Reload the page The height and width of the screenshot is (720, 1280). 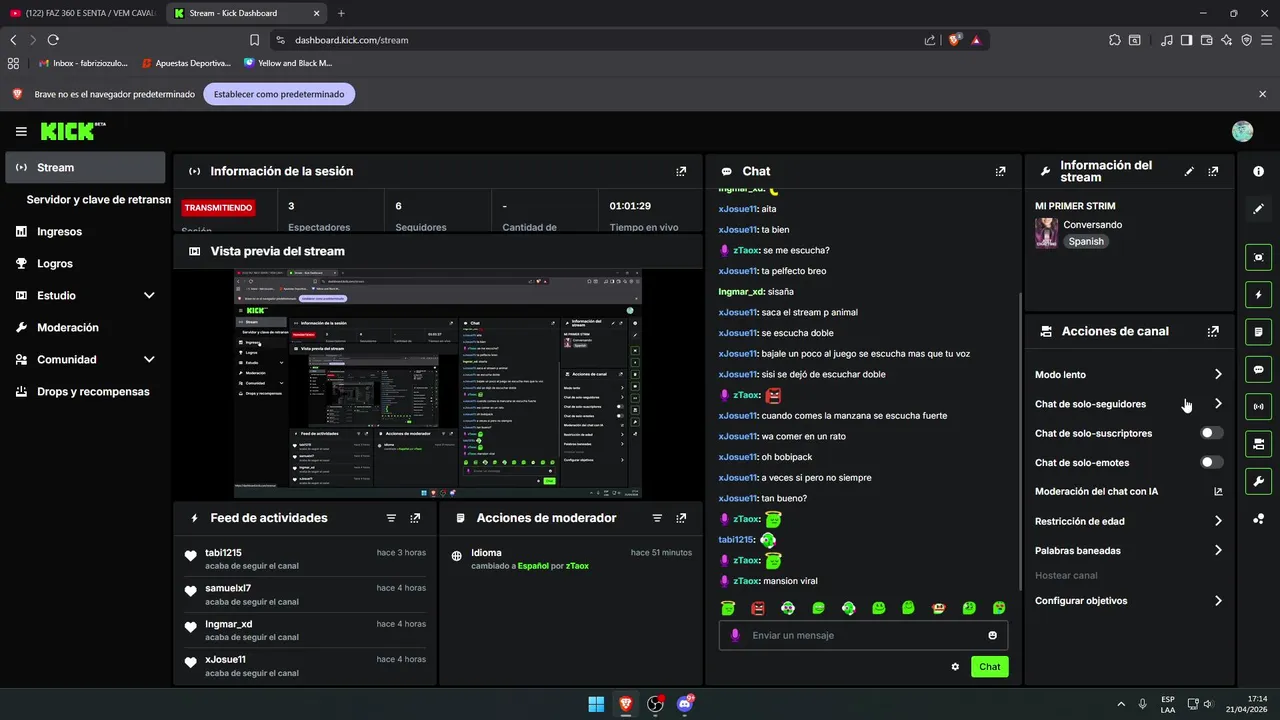click(53, 40)
